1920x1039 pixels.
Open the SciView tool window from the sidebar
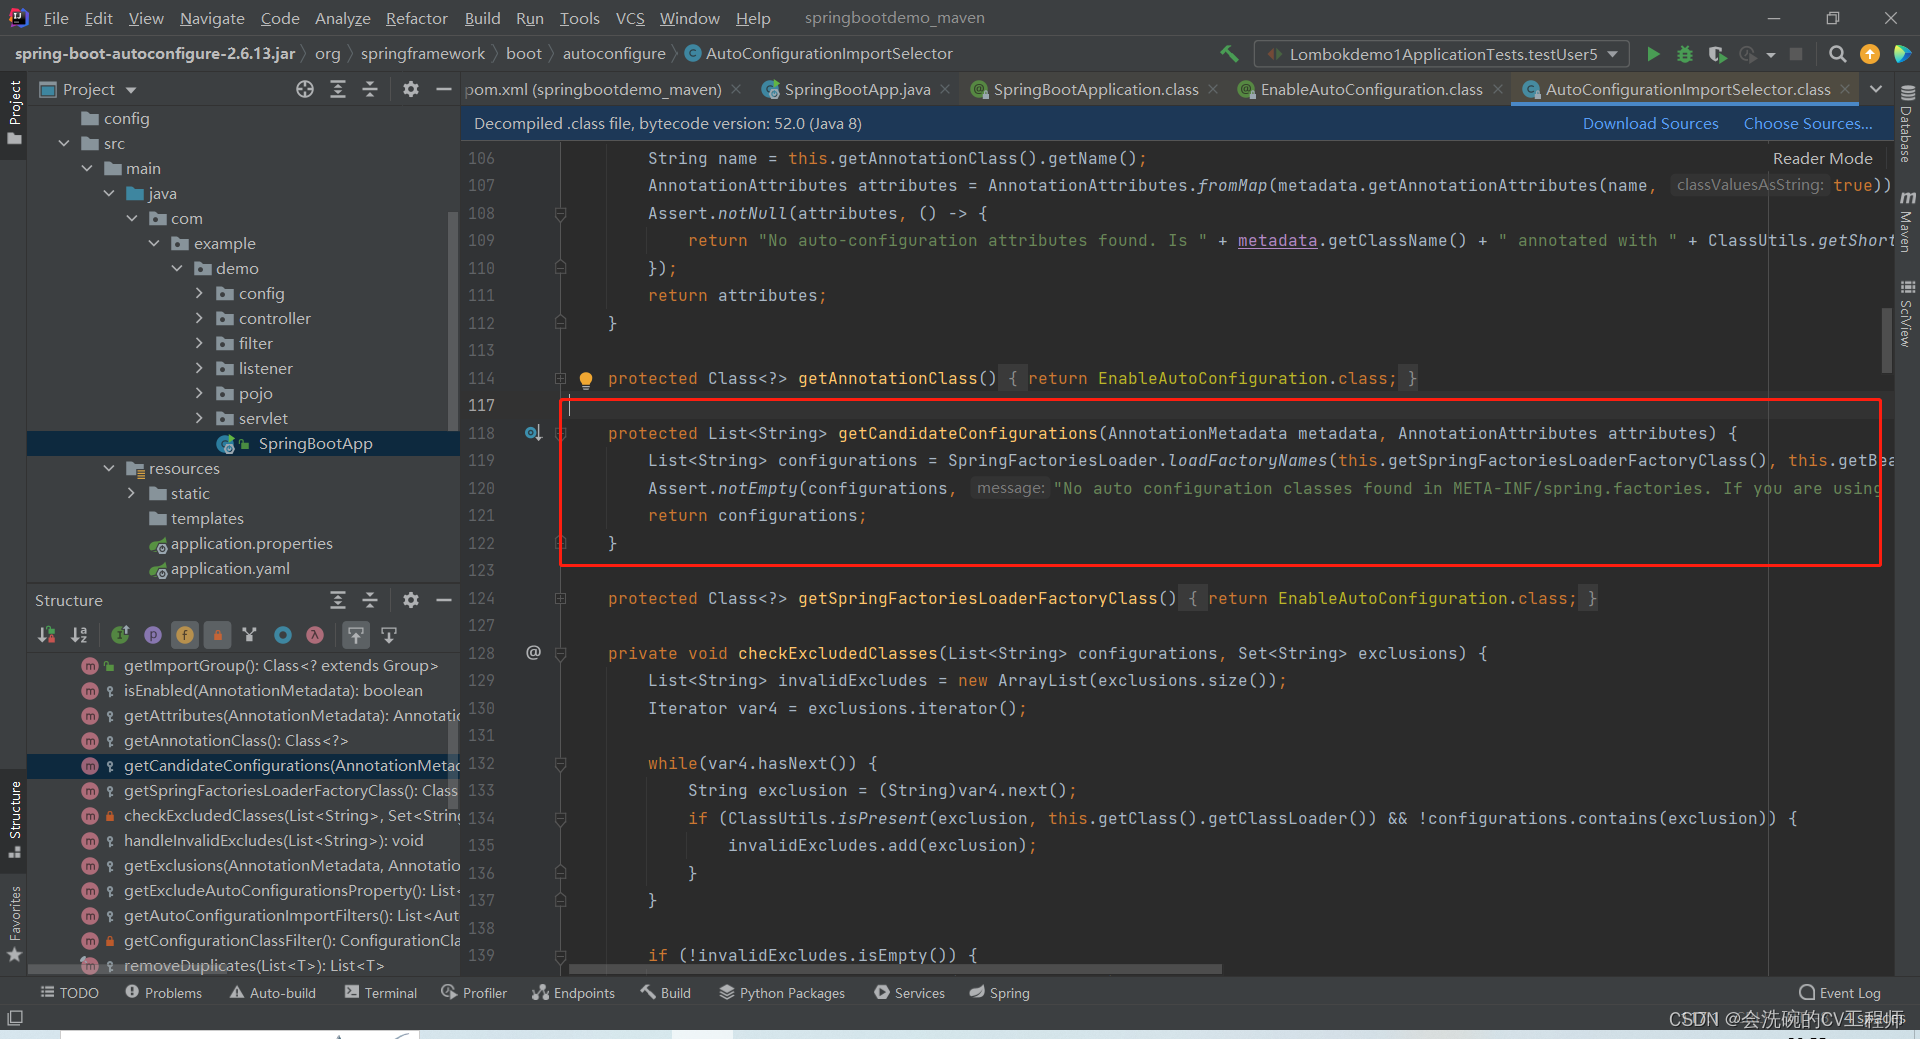click(1907, 315)
